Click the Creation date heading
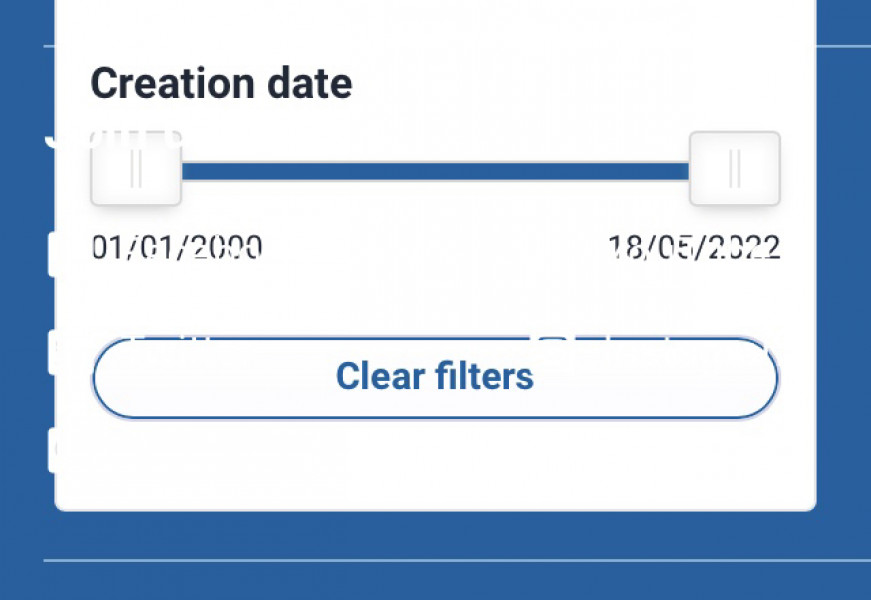The height and width of the screenshot is (600, 871). (x=220, y=83)
